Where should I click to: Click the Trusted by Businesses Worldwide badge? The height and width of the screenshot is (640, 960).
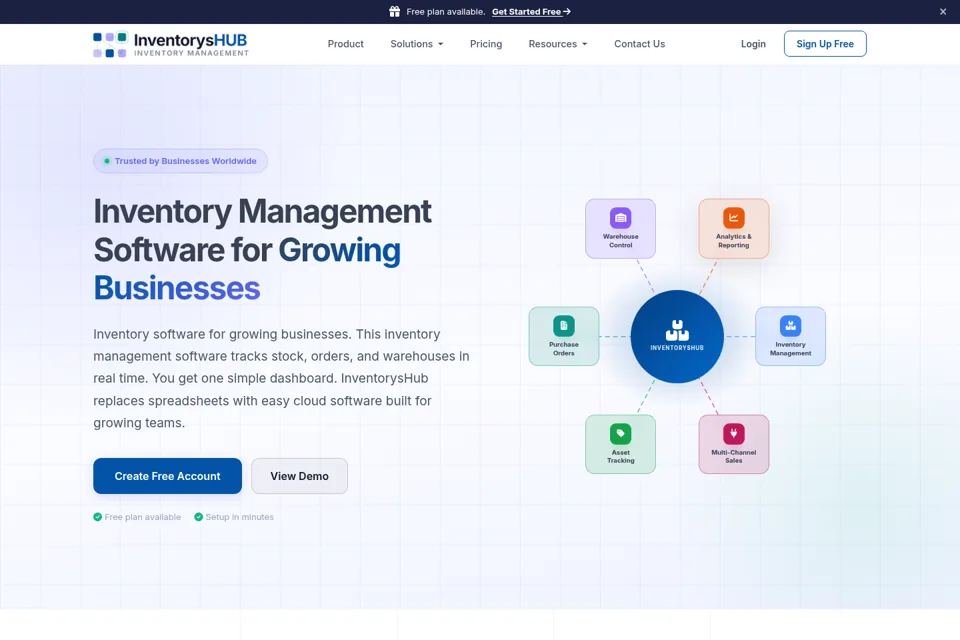[180, 161]
